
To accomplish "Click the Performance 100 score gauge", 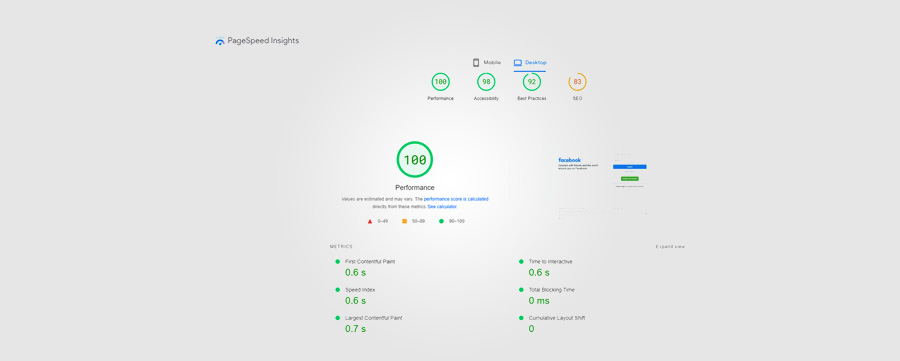I will pyautogui.click(x=440, y=82).
